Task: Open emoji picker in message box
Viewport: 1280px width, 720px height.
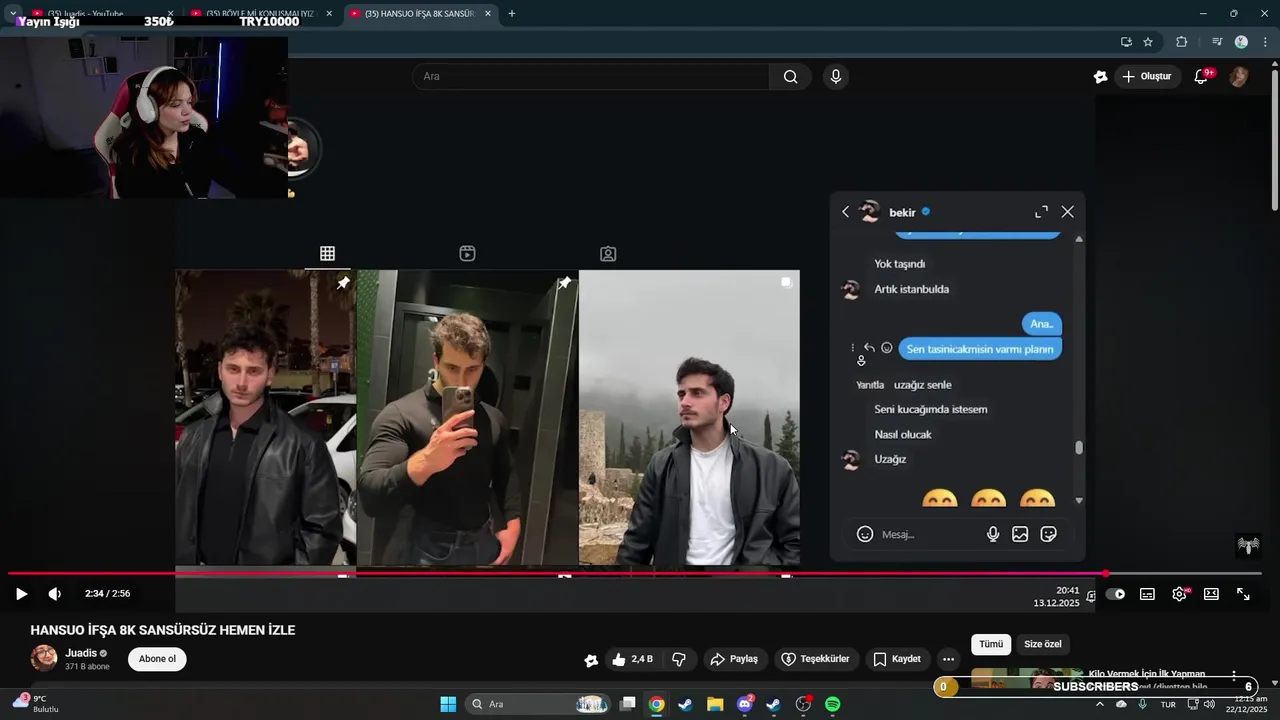Action: tap(865, 534)
